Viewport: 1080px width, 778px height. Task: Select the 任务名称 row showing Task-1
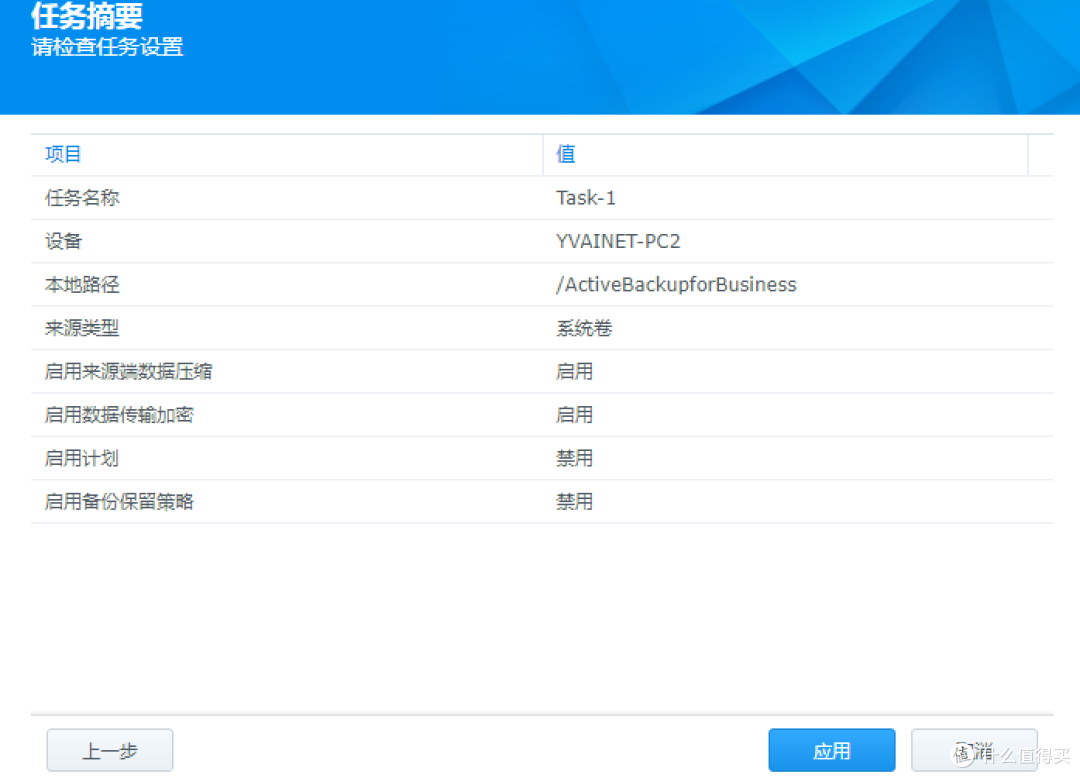coord(300,198)
